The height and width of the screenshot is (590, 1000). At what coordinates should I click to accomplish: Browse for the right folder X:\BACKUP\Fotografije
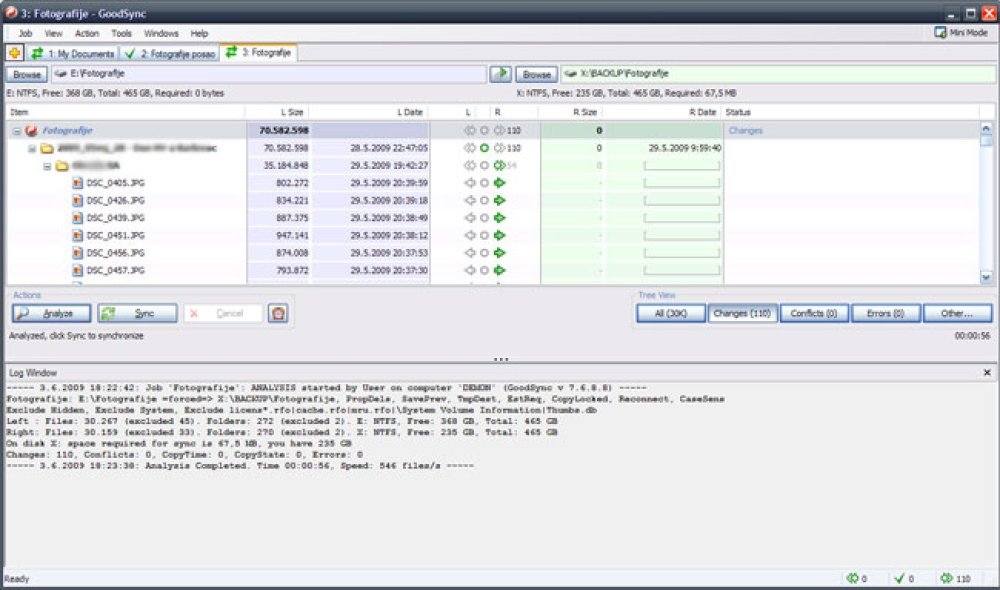[536, 75]
